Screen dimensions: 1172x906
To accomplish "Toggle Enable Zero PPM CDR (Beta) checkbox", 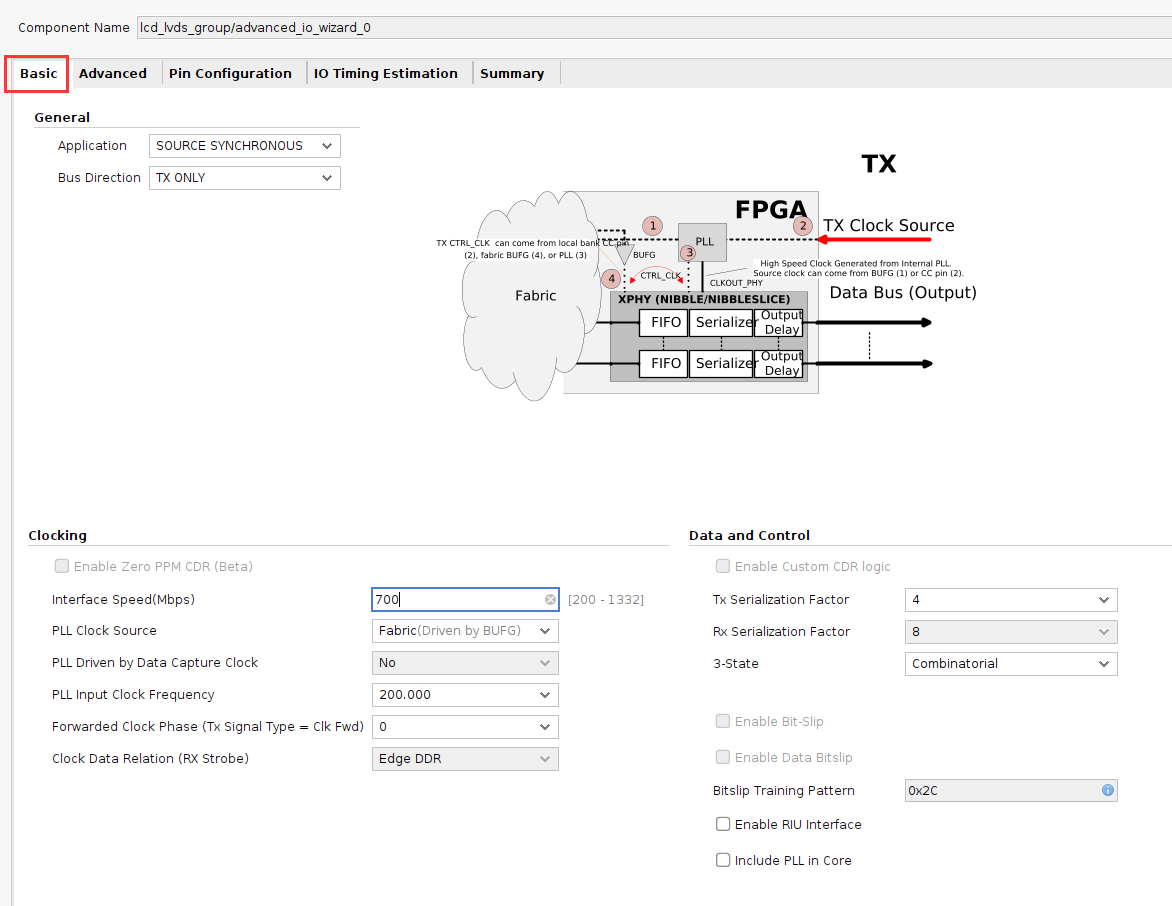I will [x=62, y=566].
